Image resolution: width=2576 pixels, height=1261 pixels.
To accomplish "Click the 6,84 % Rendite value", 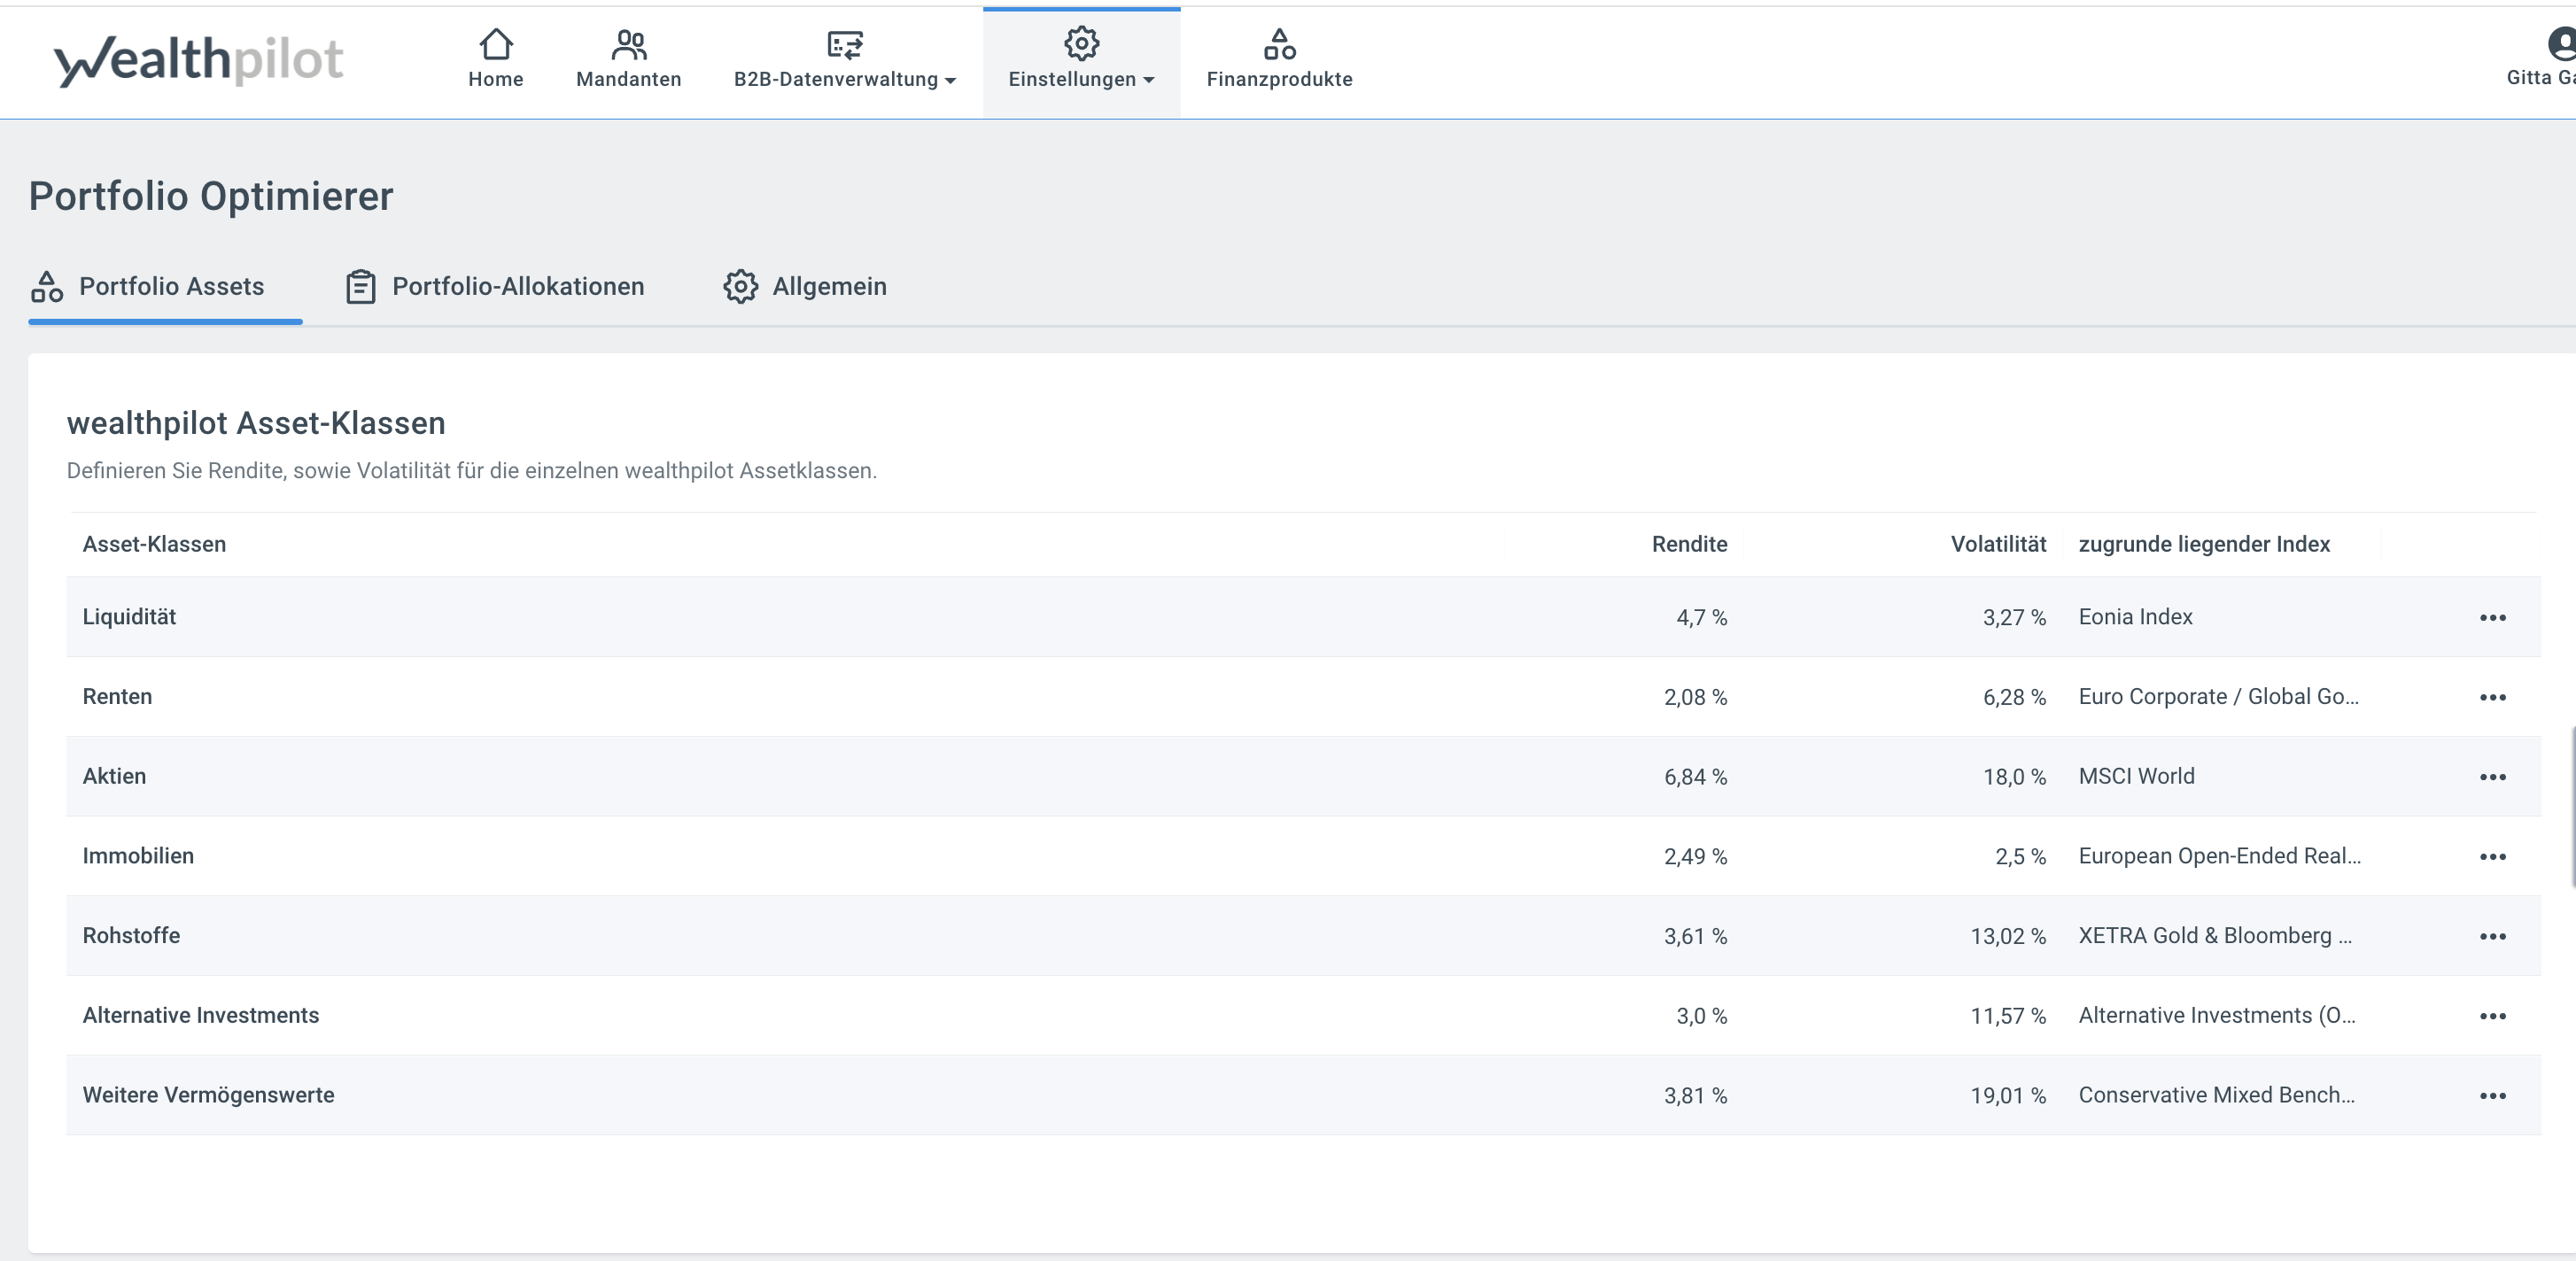I will coord(1695,777).
